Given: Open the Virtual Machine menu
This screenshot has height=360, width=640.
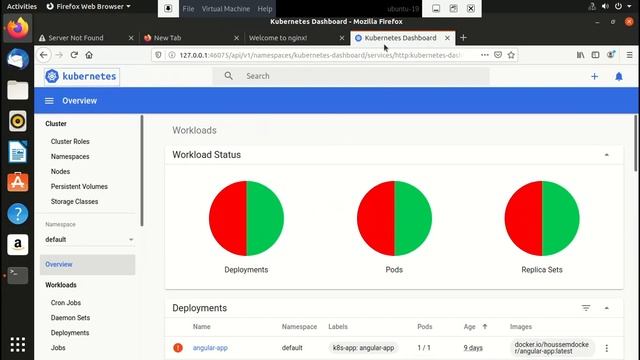Looking at the screenshot, I should pos(226,9).
